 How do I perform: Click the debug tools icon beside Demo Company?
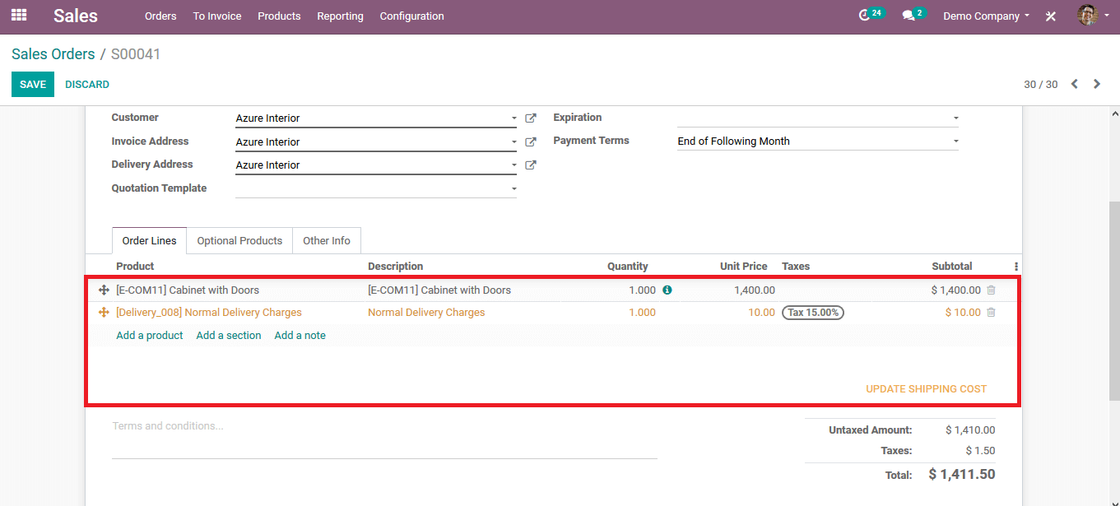[1051, 16]
